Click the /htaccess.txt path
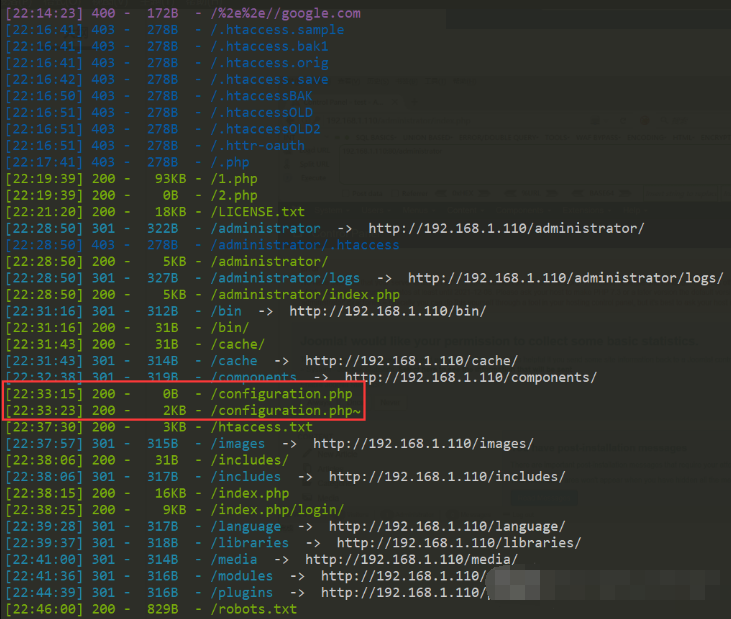731x619 pixels. click(x=261, y=427)
